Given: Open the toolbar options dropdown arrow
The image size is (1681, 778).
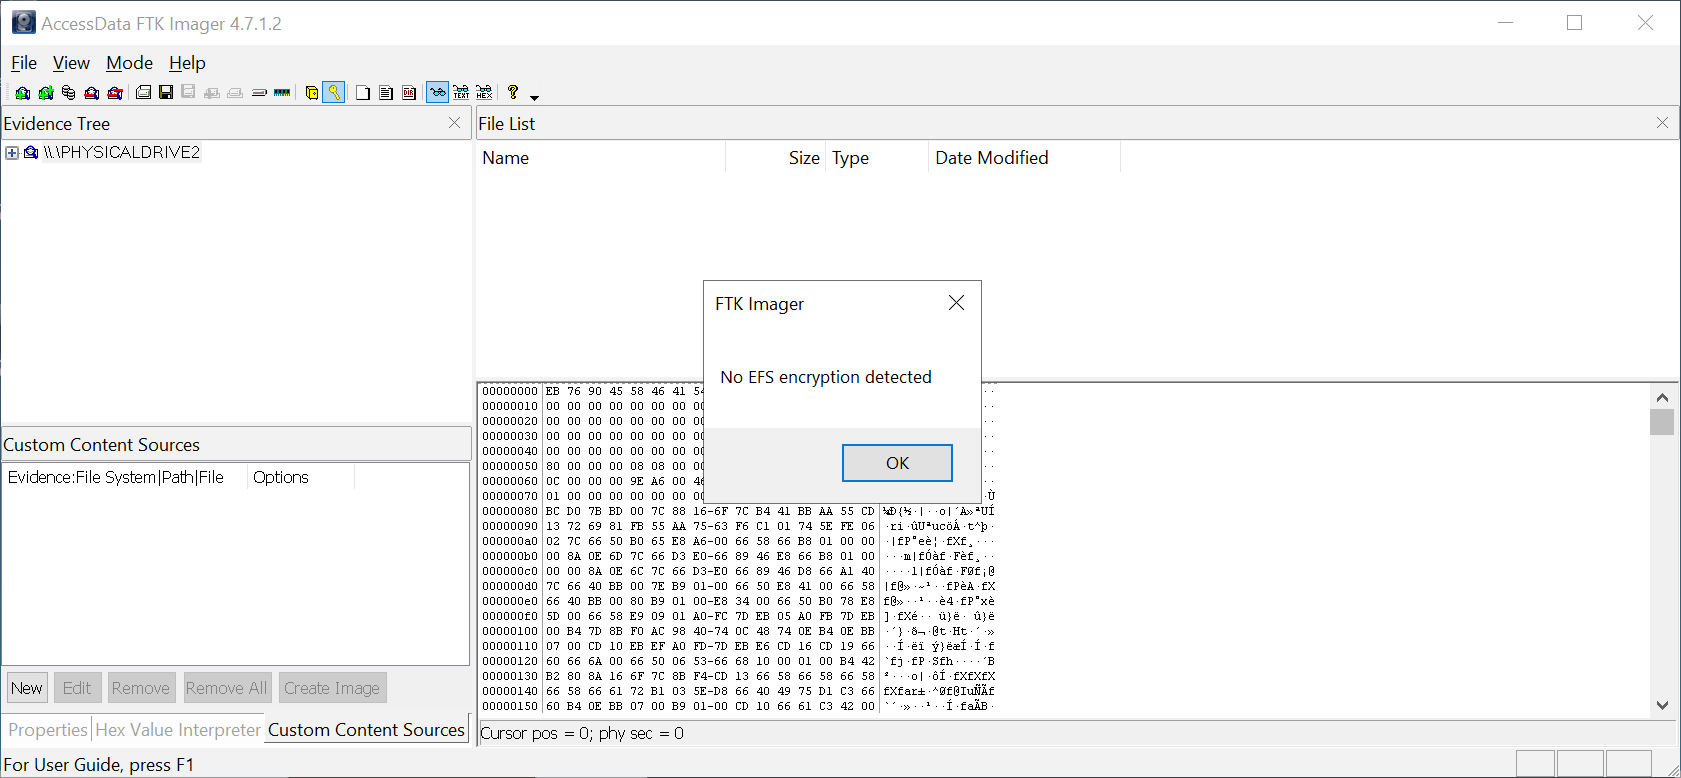Looking at the screenshot, I should click(534, 97).
